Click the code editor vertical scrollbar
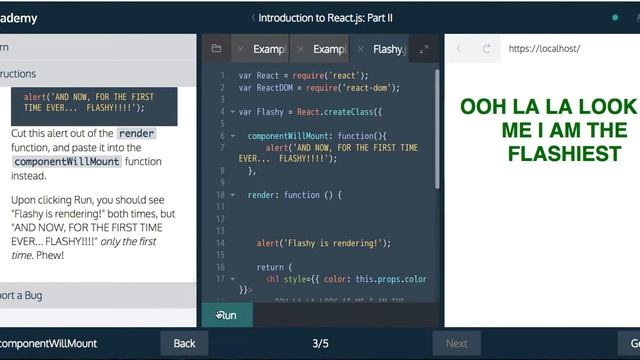The width and height of the screenshot is (640, 360). point(437,129)
